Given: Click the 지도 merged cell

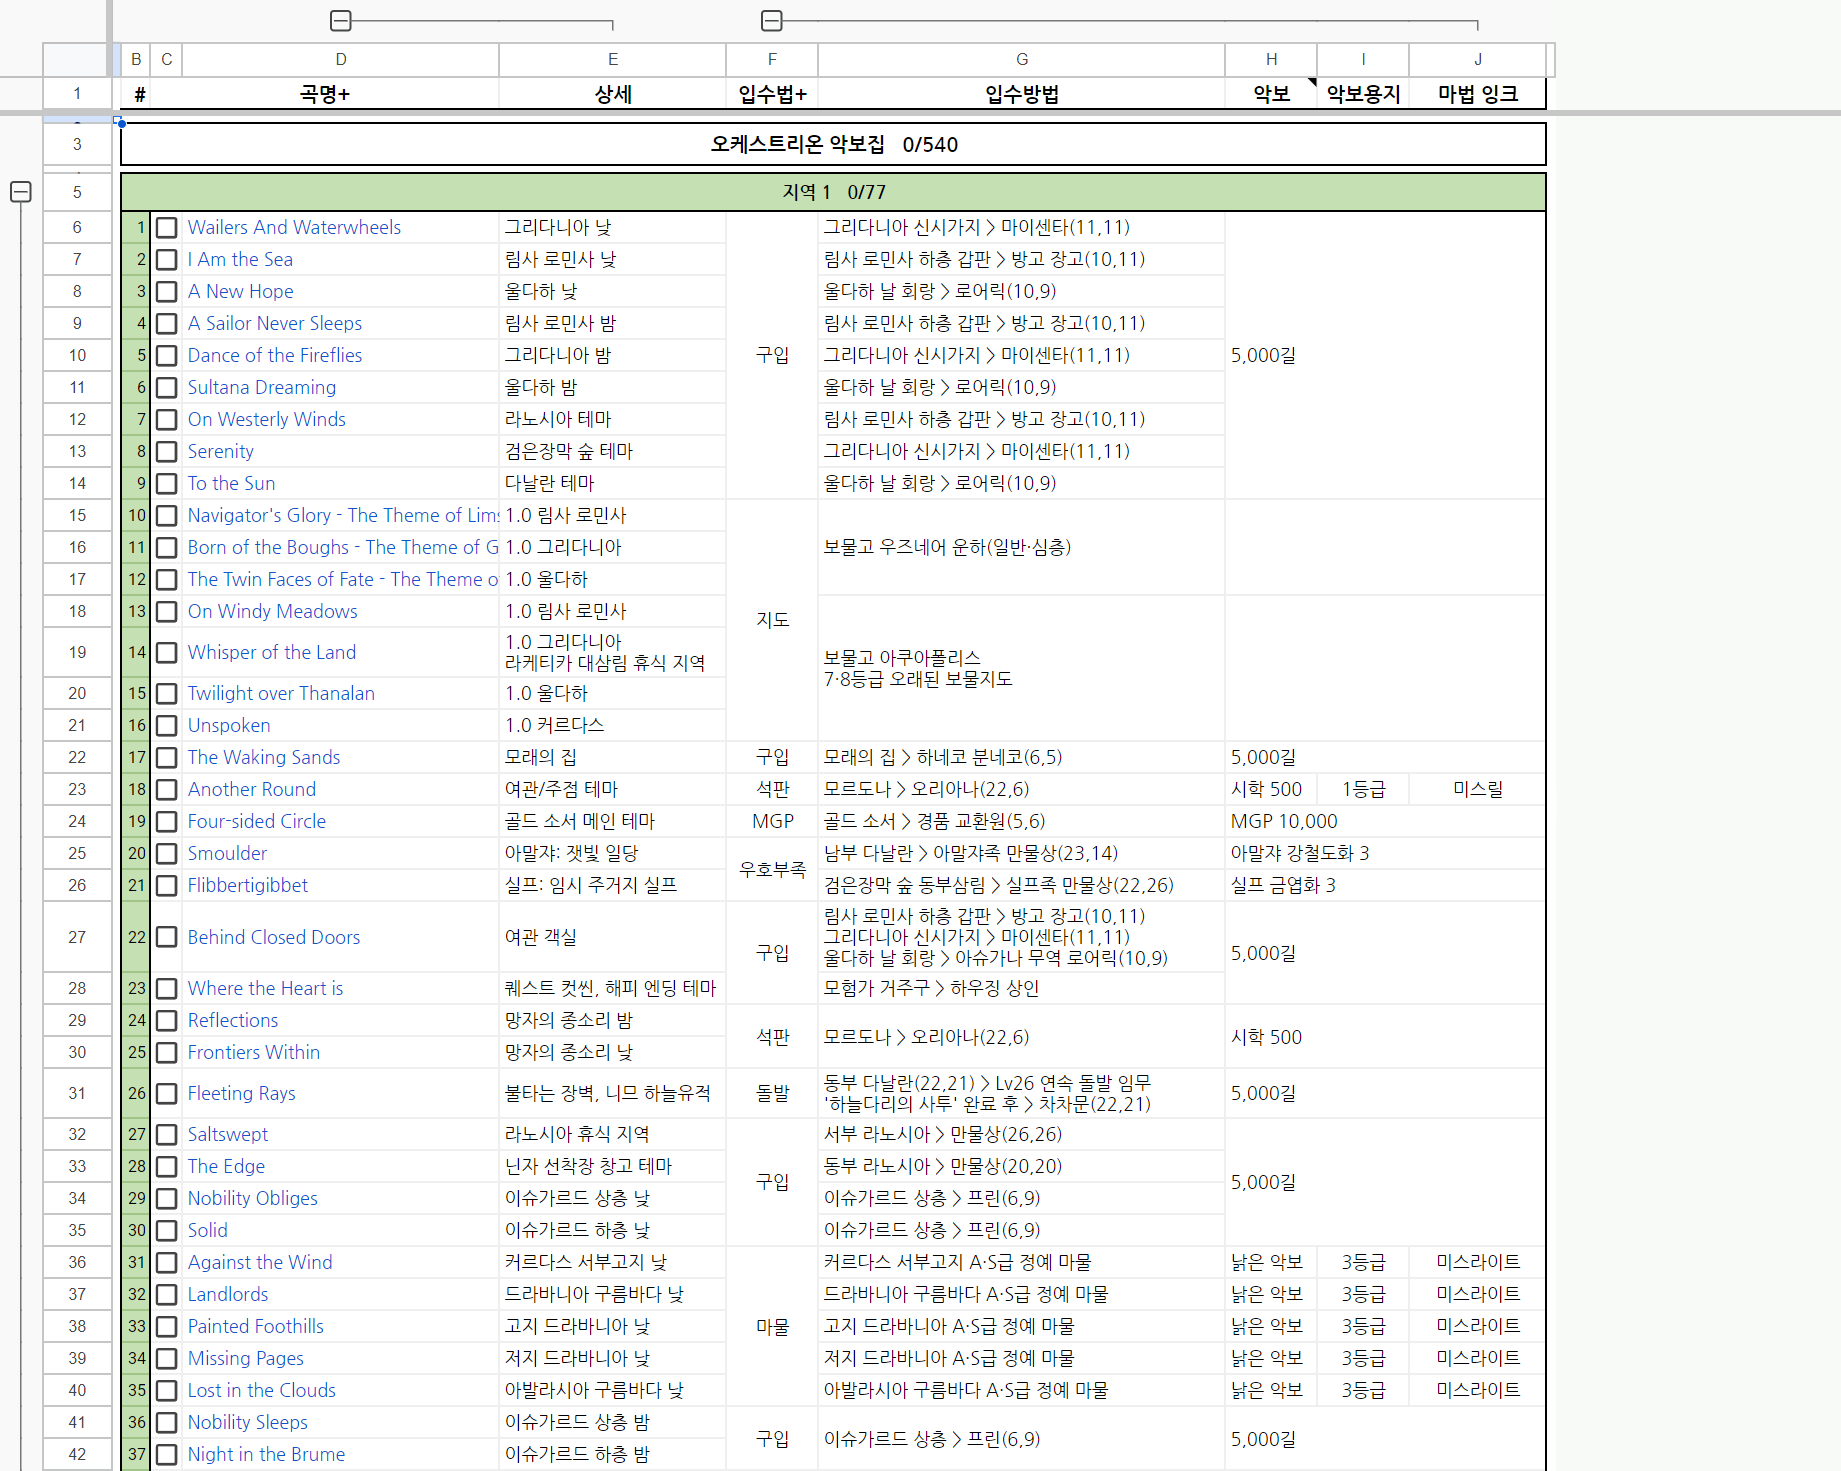Looking at the screenshot, I should coord(772,620).
